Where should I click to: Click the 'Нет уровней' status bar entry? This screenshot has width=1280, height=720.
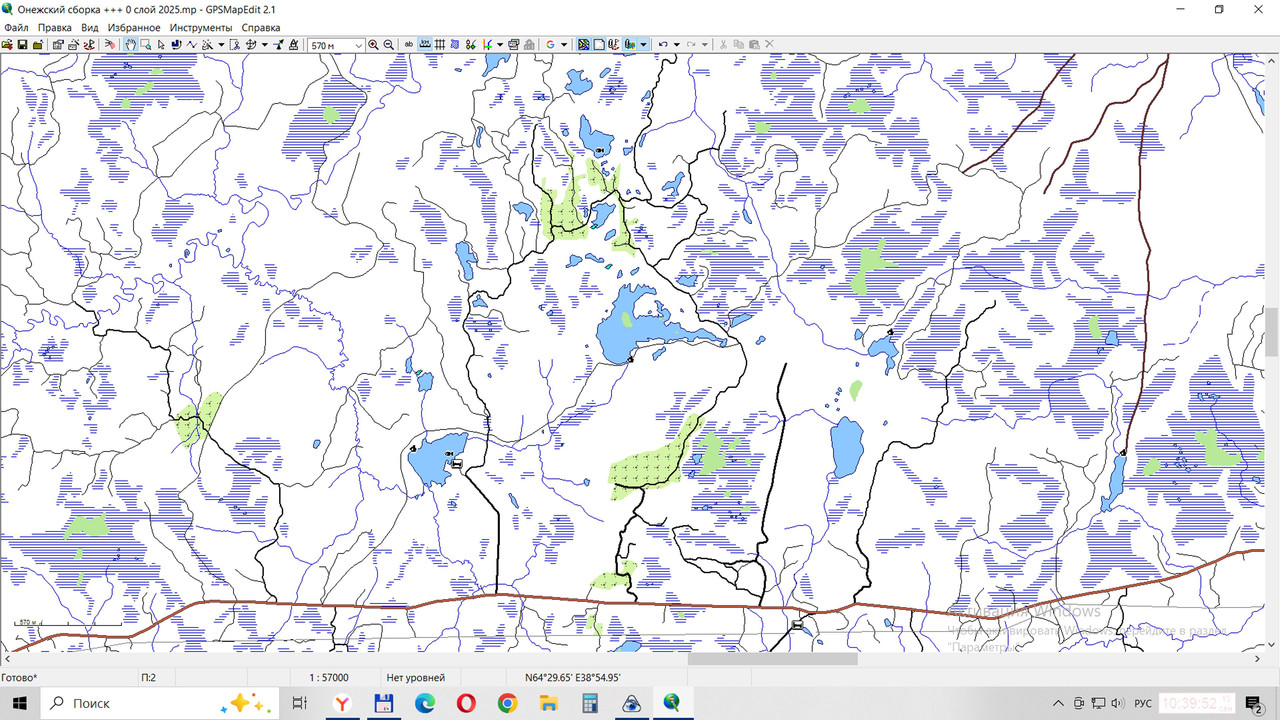[x=416, y=678]
